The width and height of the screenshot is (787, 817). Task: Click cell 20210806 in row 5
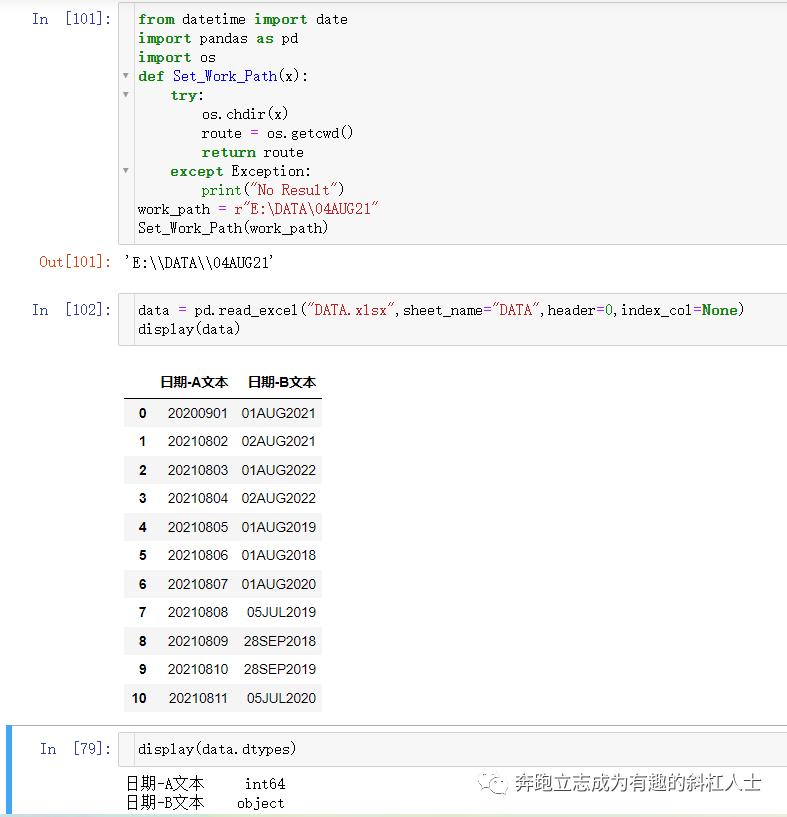[198, 555]
